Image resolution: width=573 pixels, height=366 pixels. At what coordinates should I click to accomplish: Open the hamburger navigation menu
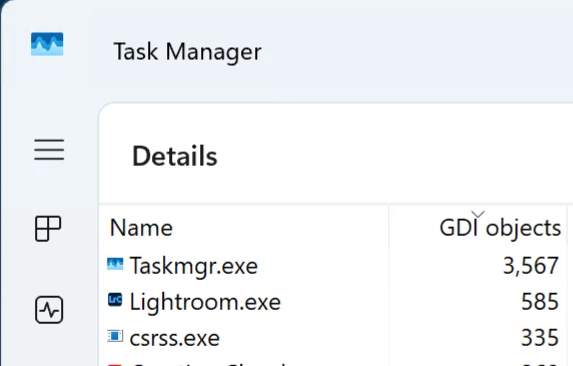pos(49,149)
